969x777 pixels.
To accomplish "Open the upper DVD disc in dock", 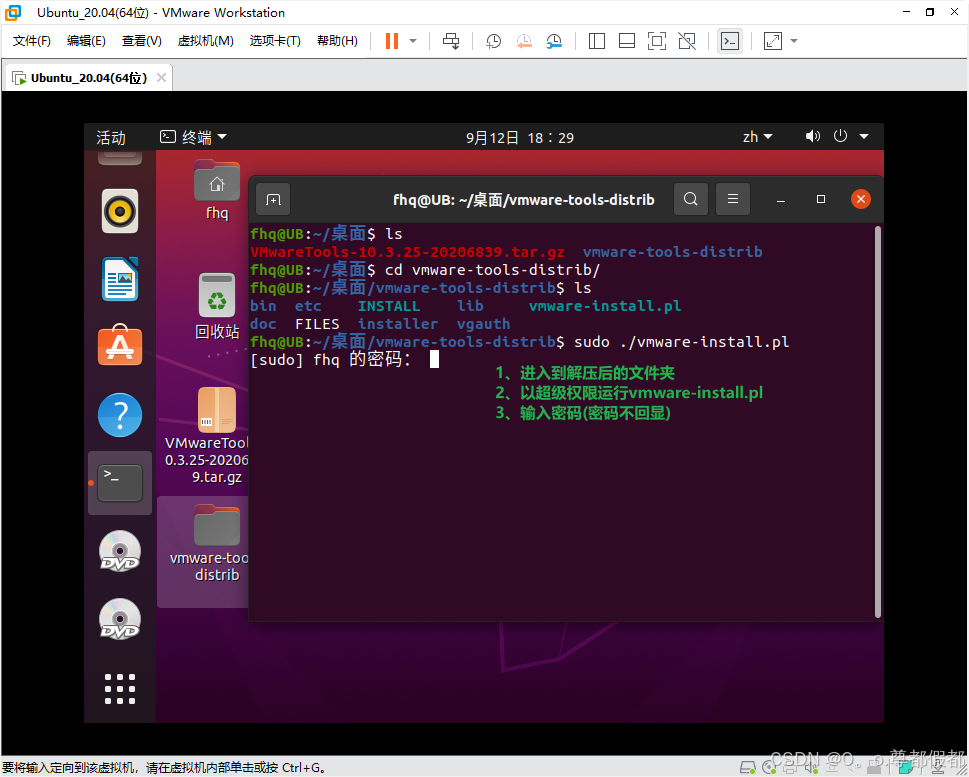I will point(120,551).
